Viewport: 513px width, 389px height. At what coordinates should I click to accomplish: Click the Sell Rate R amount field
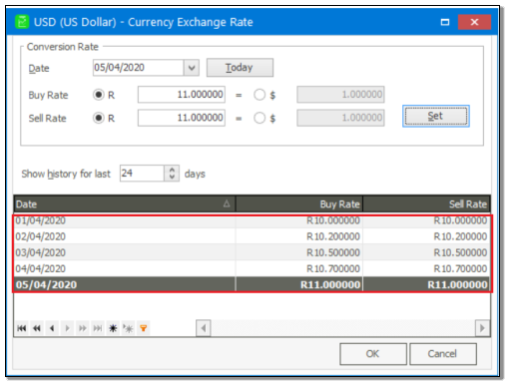click(182, 118)
